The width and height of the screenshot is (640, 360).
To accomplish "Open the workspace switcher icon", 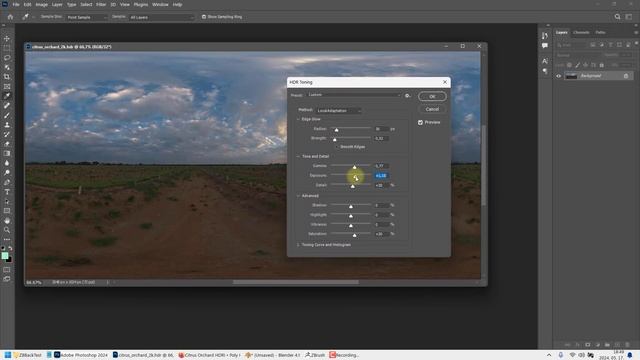I will tap(629, 17).
